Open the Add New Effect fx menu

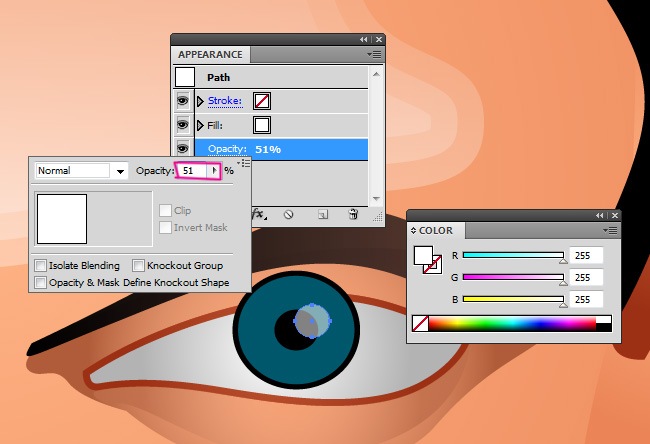tap(259, 214)
